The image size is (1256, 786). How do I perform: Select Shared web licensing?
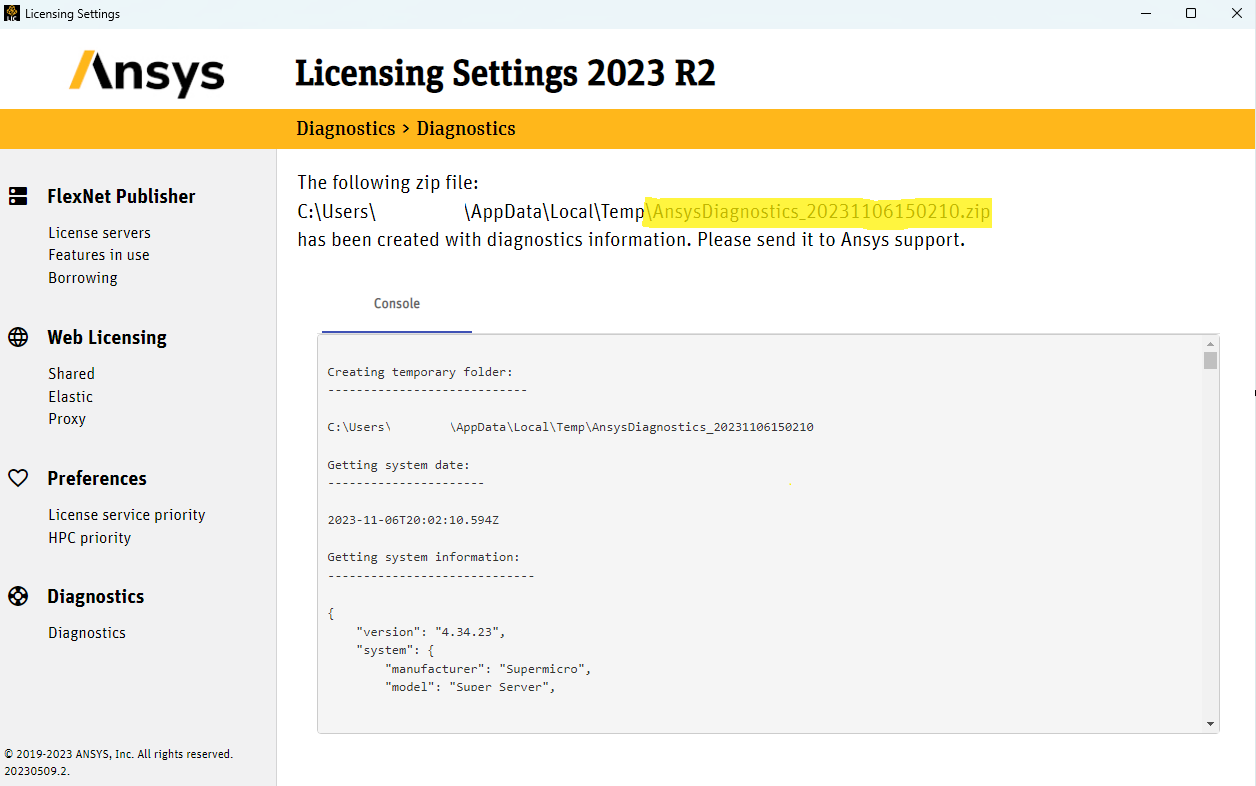[71, 374]
